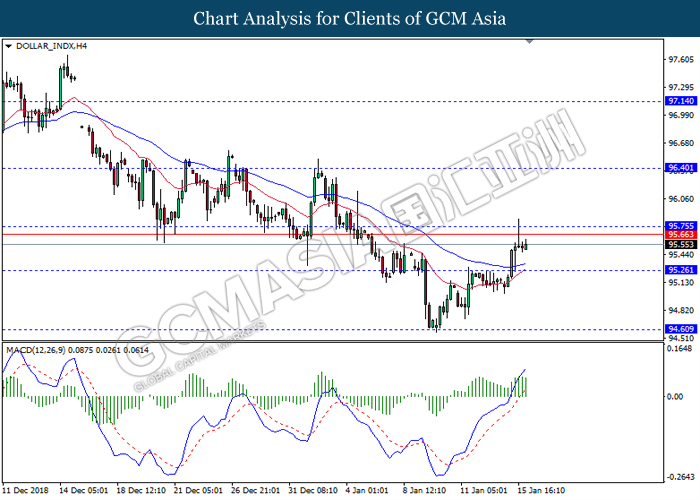This screenshot has height=500, width=700.
Task: Click the Chart Analysis for Clients header title
Action: [x=350, y=19]
